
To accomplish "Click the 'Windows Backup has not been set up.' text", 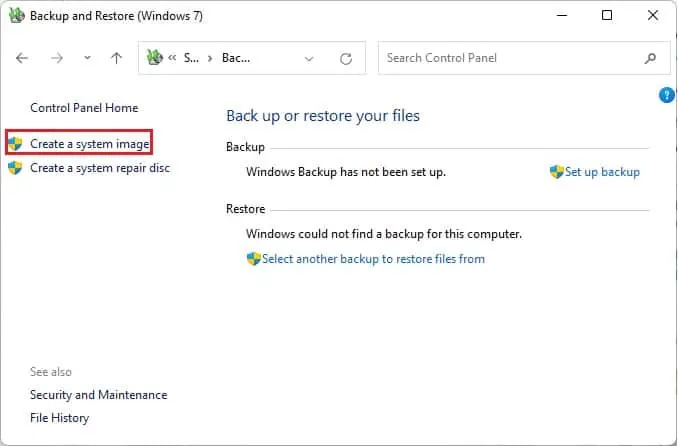I will (346, 172).
